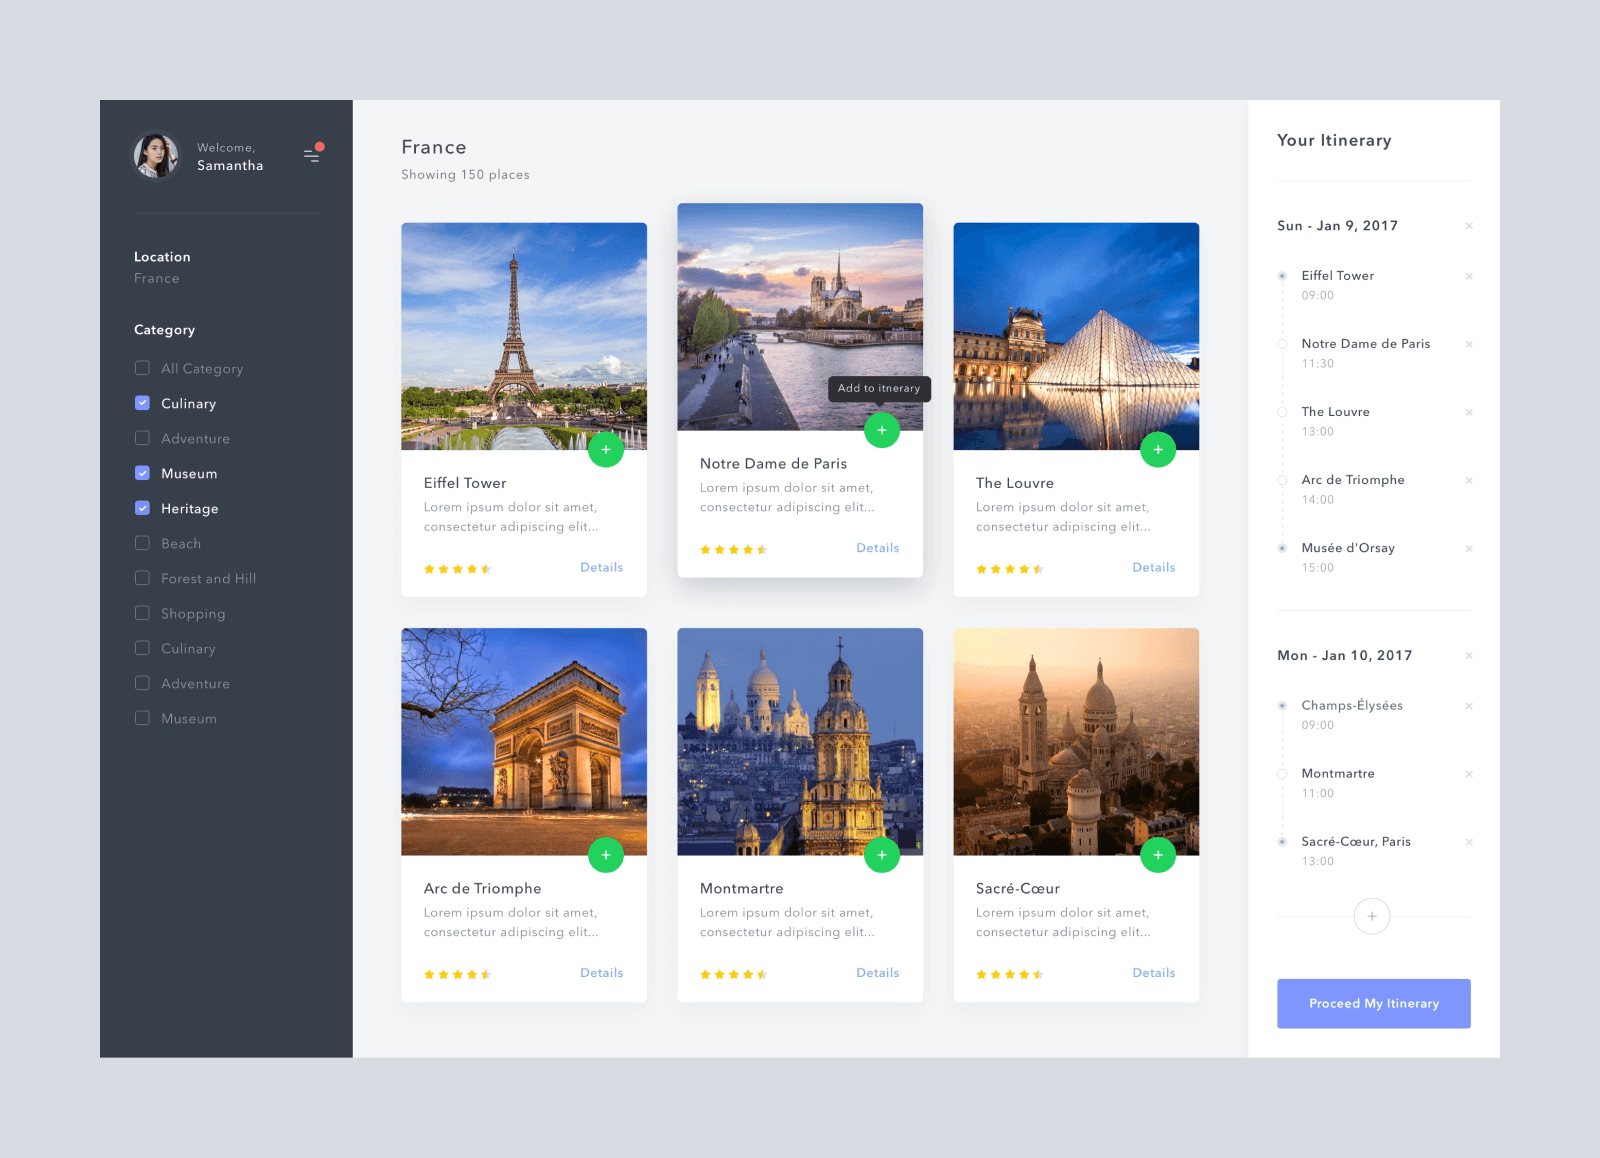This screenshot has width=1600, height=1158.
Task: Add Eiffel Tower to itinerary with plus
Action: coord(605,450)
